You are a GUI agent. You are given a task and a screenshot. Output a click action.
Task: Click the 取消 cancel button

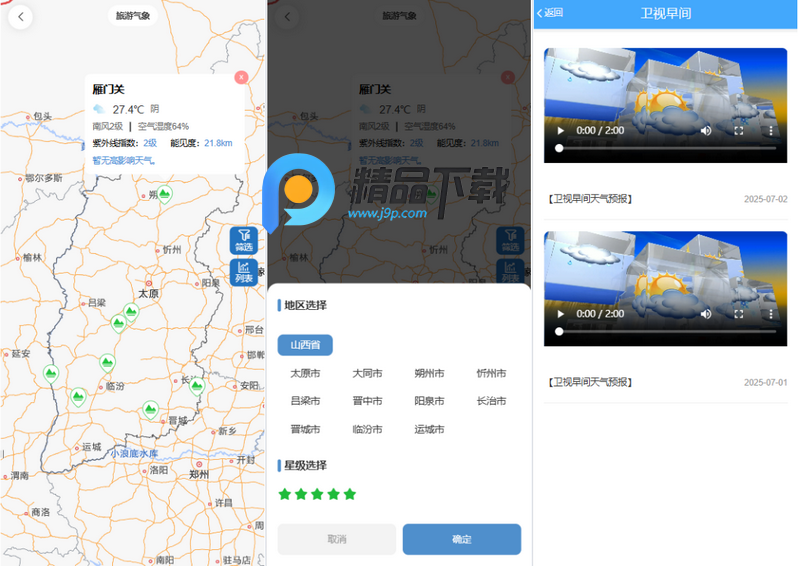coord(337,539)
